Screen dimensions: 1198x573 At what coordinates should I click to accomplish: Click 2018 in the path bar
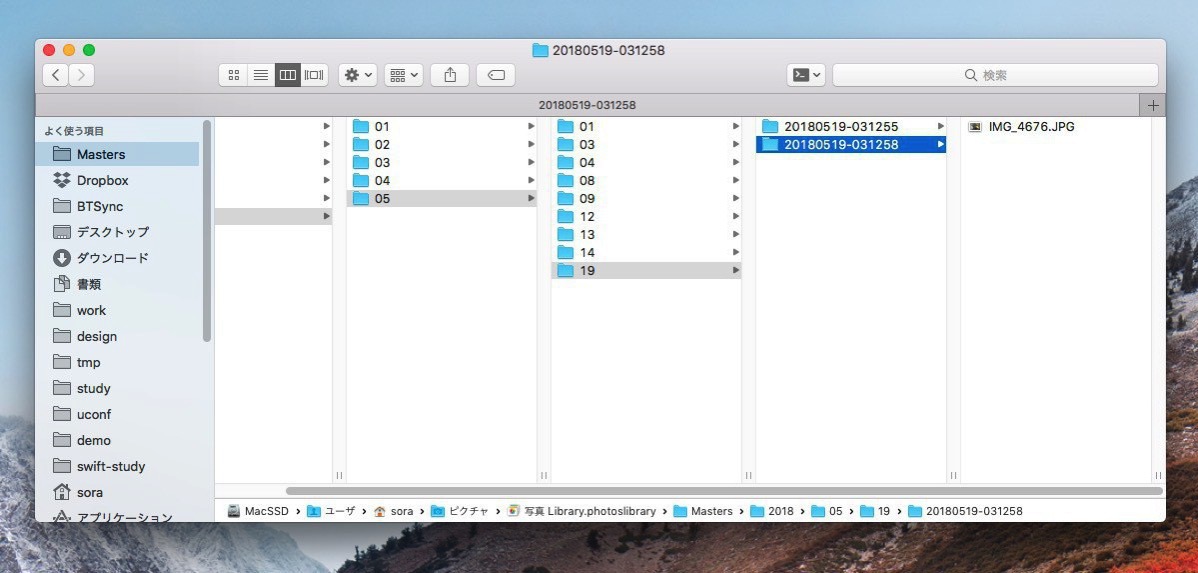tap(772, 511)
